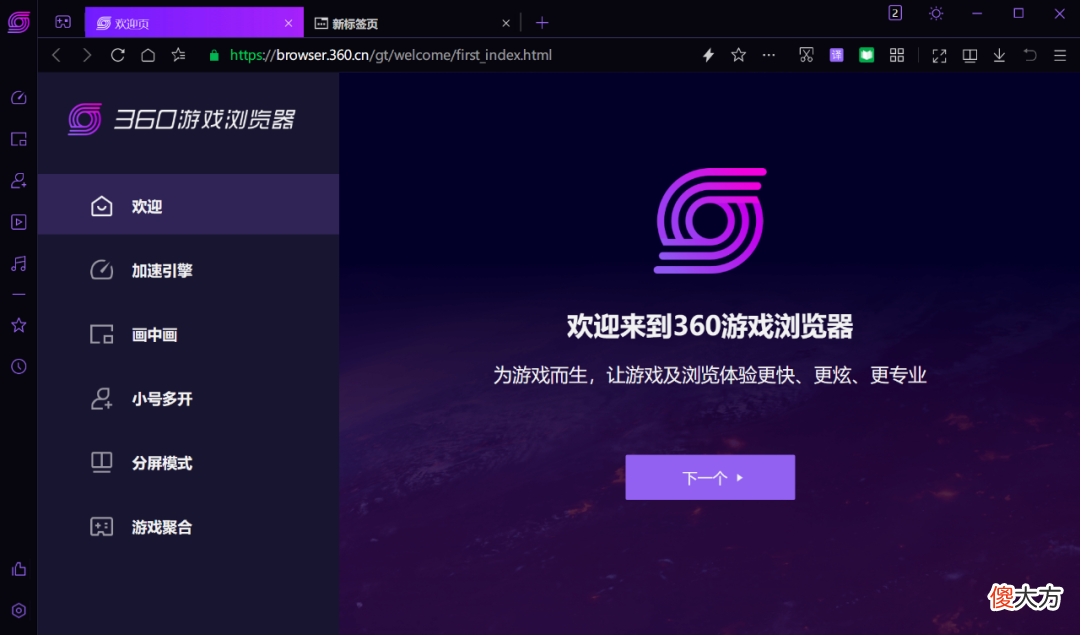
Task: Select the 小号多开 menu item
Action: 188,399
